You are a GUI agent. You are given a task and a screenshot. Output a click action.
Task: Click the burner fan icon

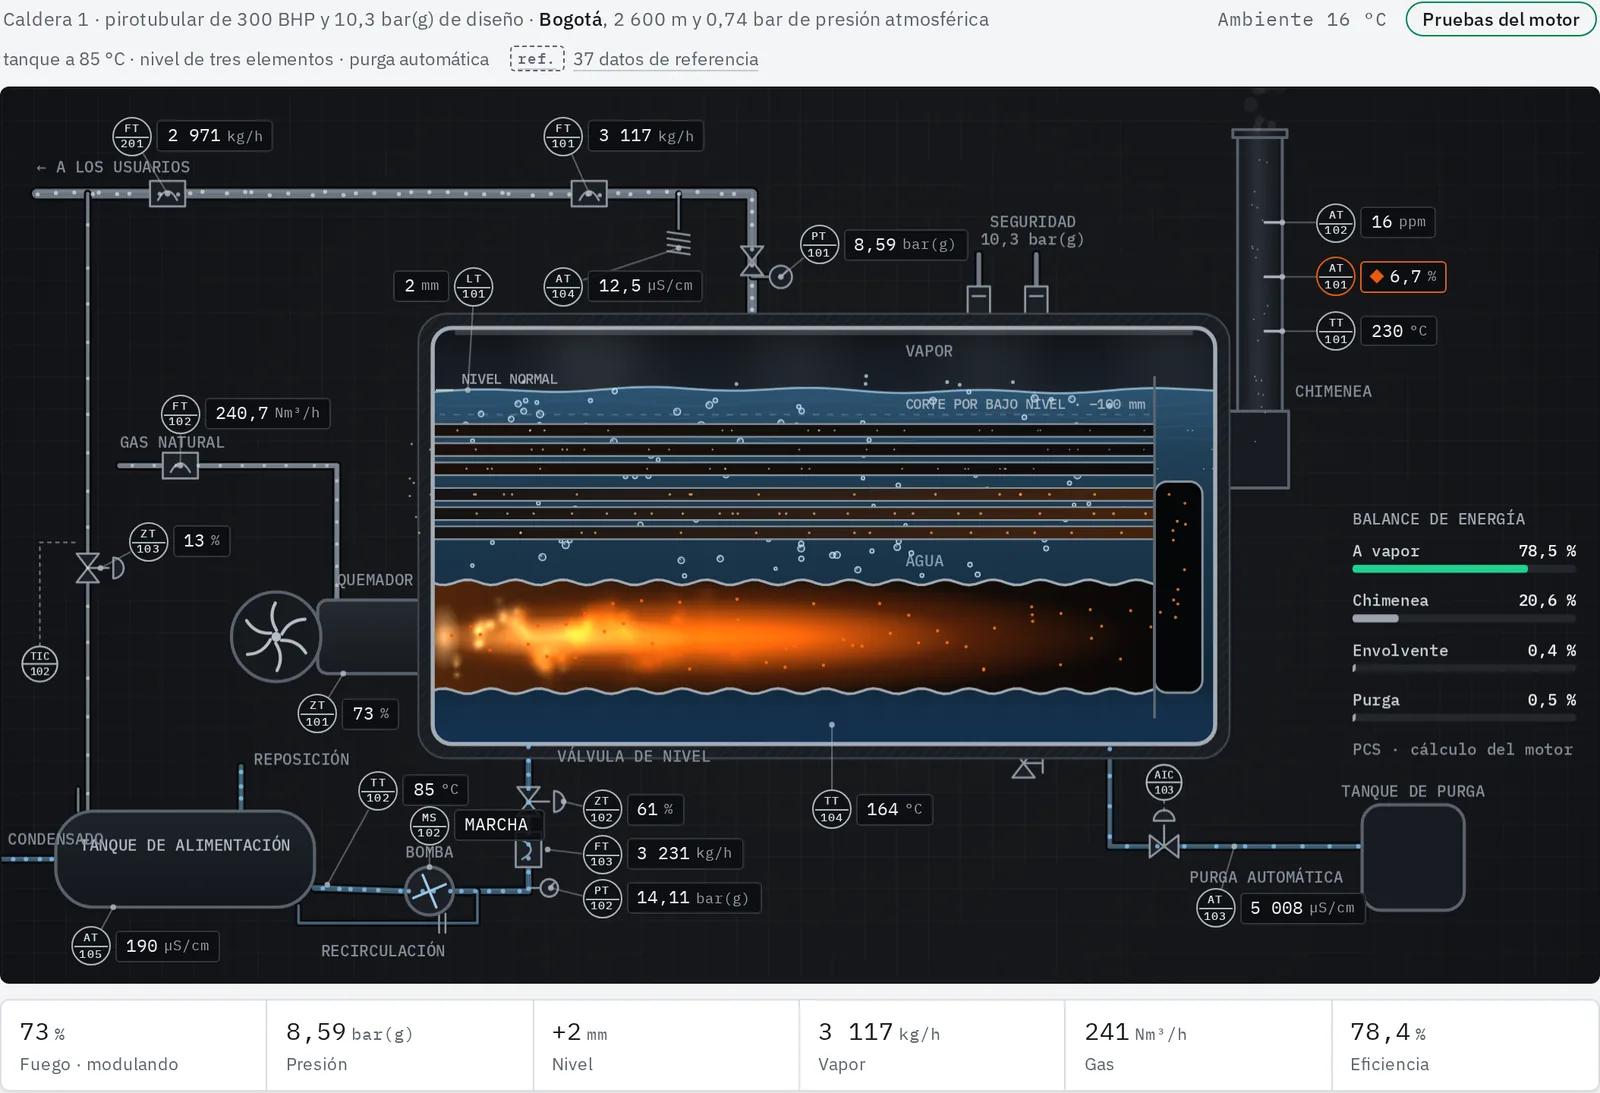(x=276, y=637)
